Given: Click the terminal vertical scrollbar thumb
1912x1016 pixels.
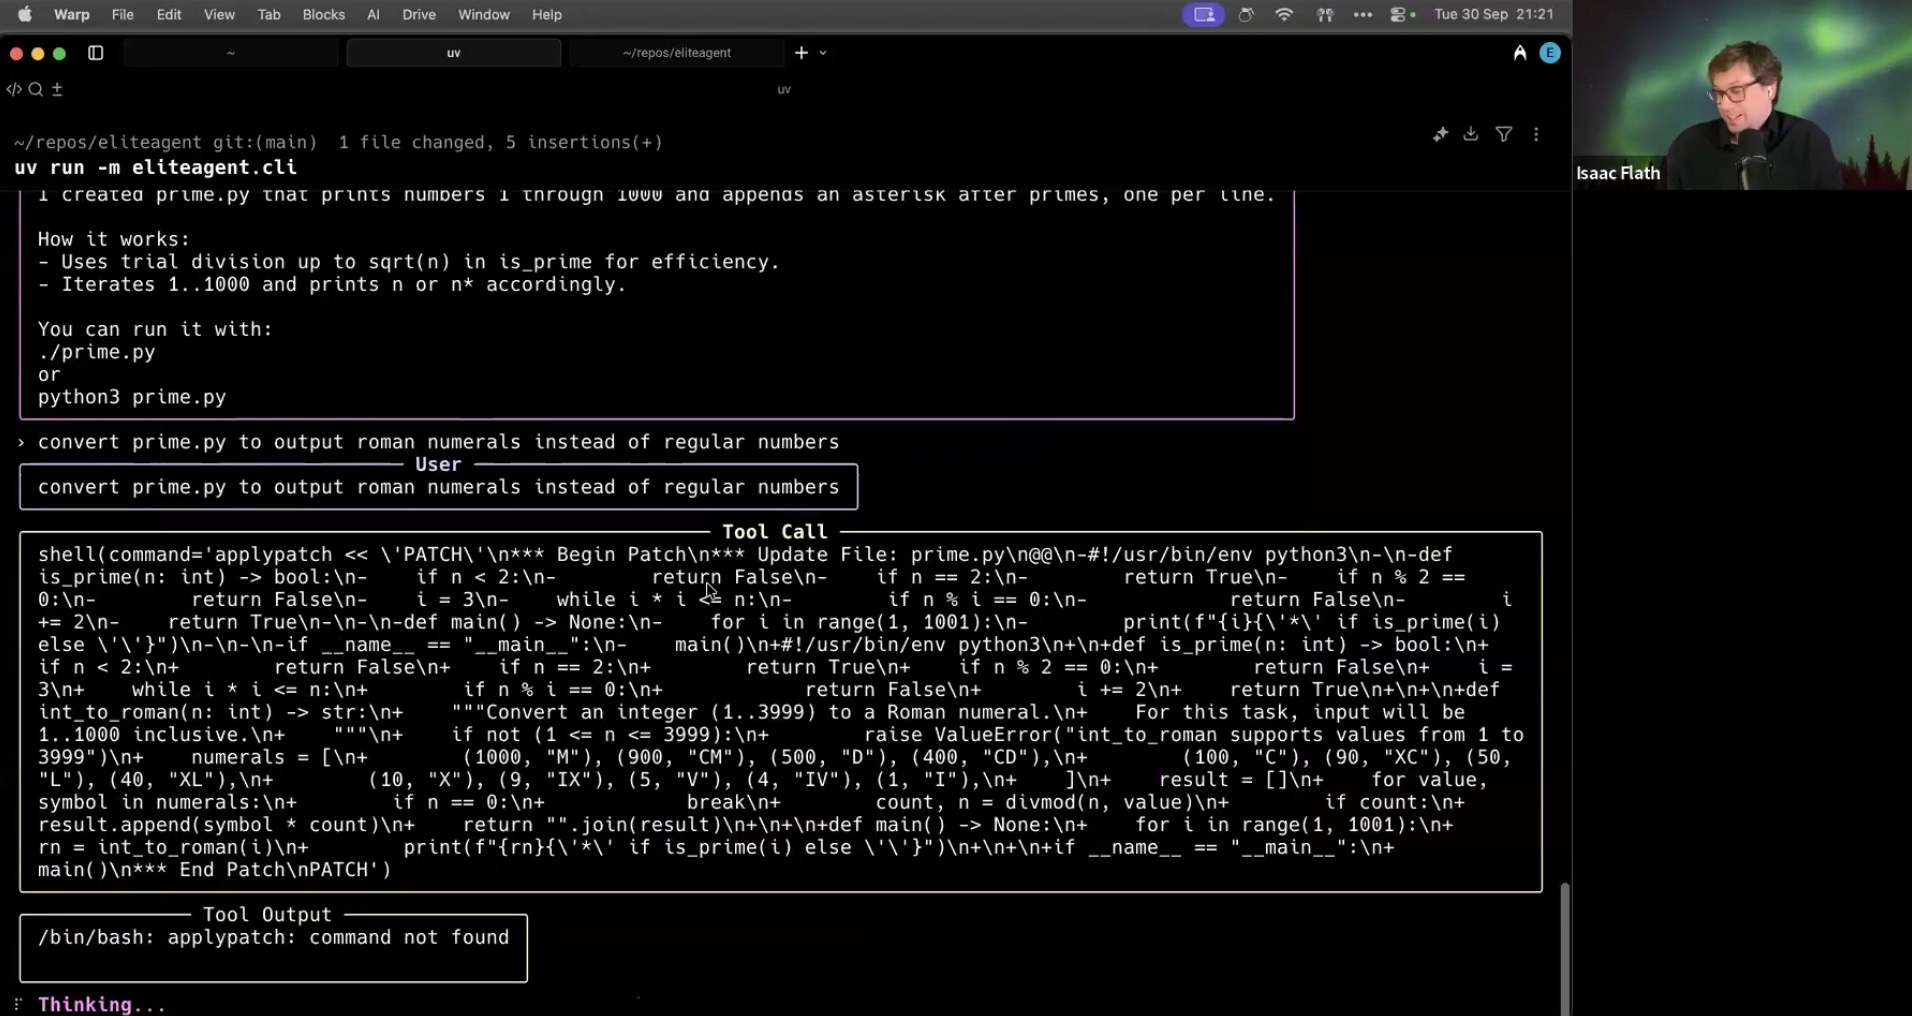Looking at the screenshot, I should pos(1565,947).
